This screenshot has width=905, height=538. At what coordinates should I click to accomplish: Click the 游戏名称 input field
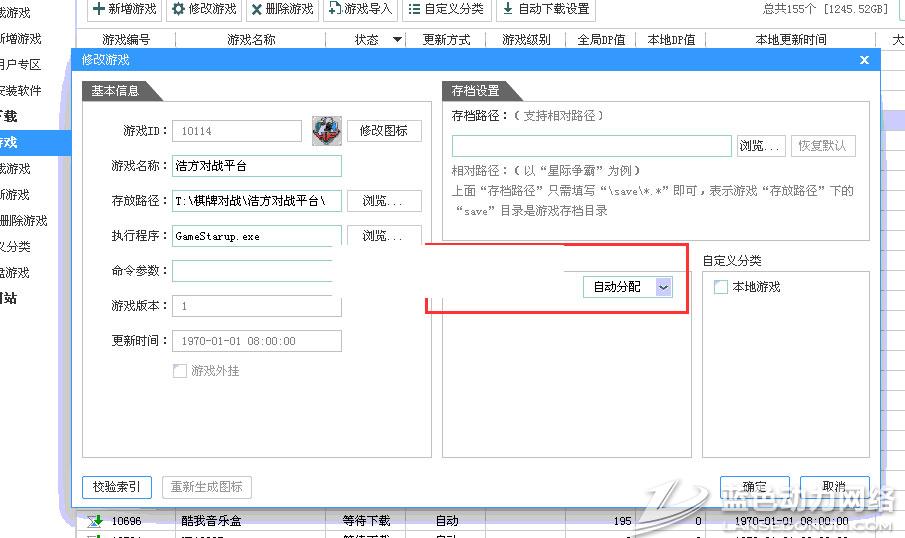click(256, 166)
